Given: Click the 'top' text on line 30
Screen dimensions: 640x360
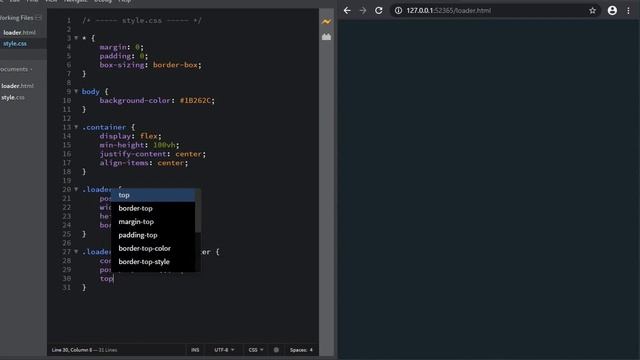Looking at the screenshot, I should pyautogui.click(x=106, y=279).
